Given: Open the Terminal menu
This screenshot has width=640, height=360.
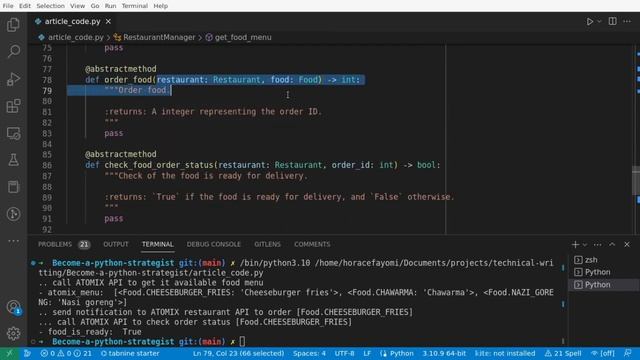Looking at the screenshot, I should (x=134, y=6).
